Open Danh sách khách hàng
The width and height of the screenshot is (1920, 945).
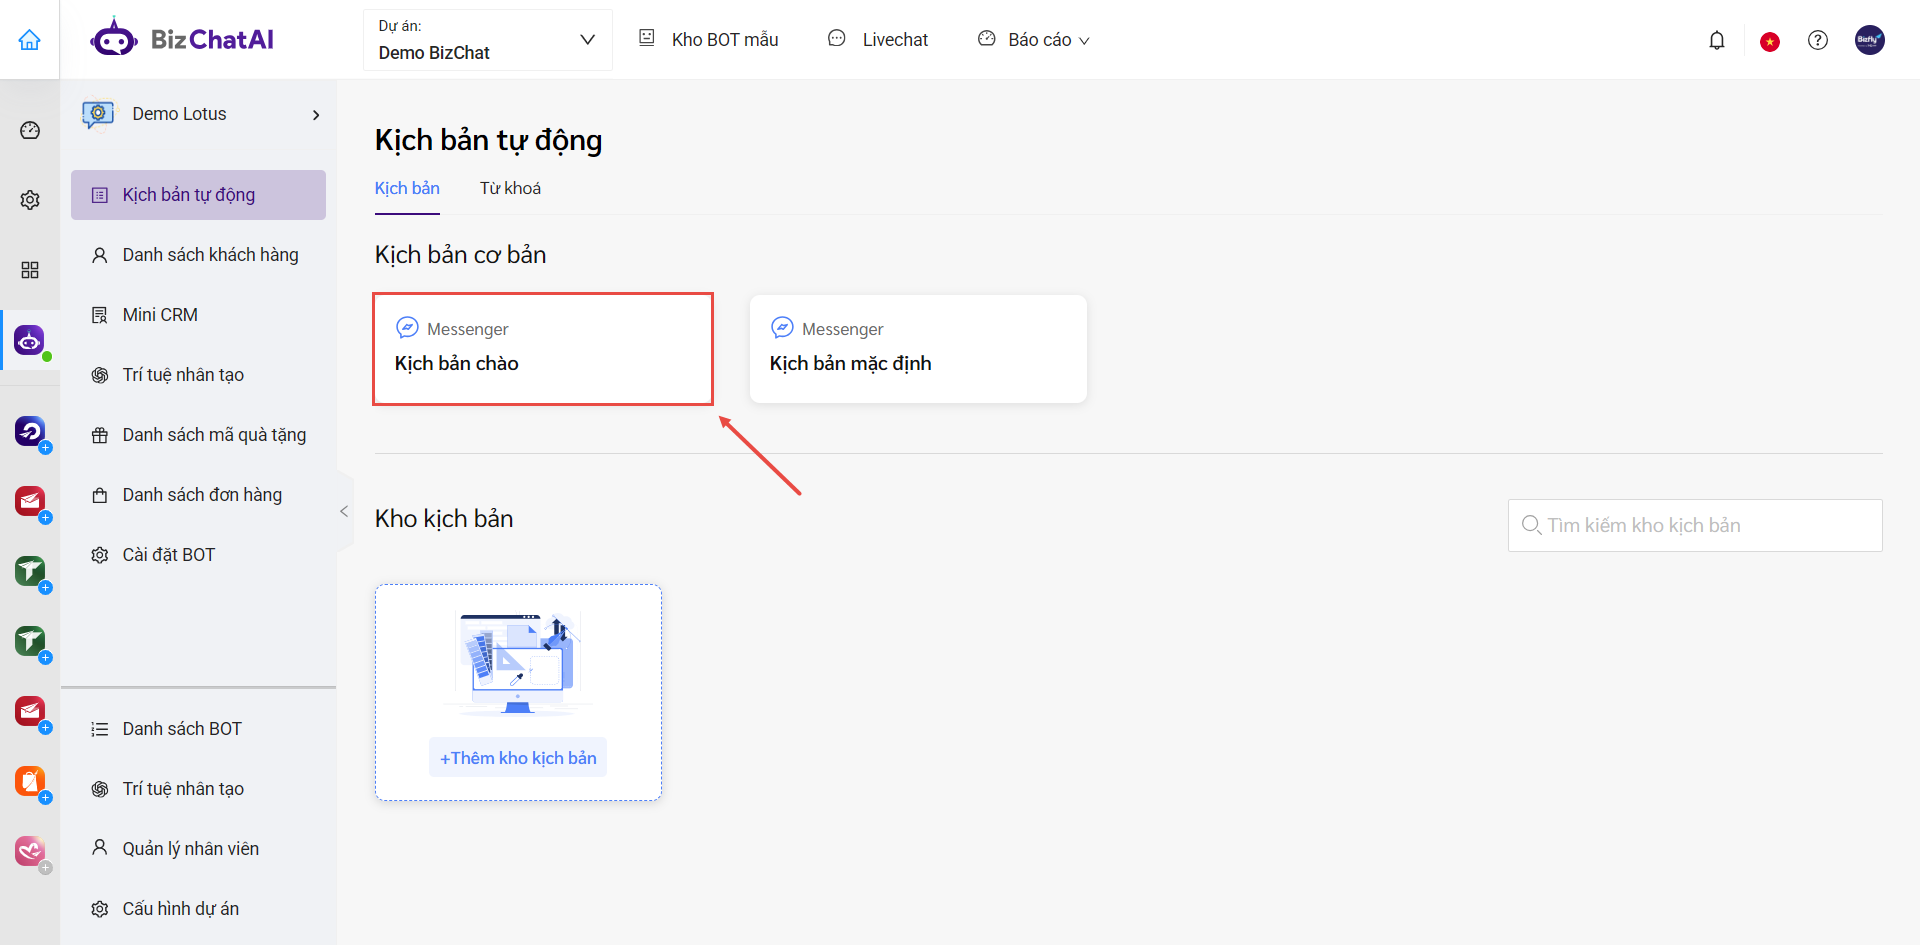tap(198, 255)
